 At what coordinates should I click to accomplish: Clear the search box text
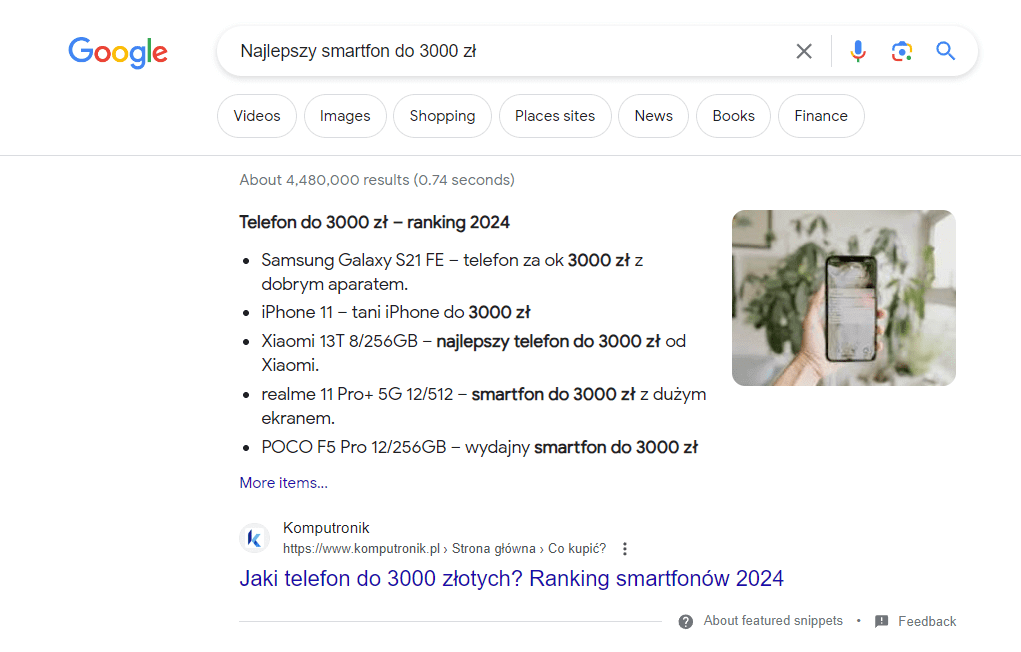[x=804, y=51]
